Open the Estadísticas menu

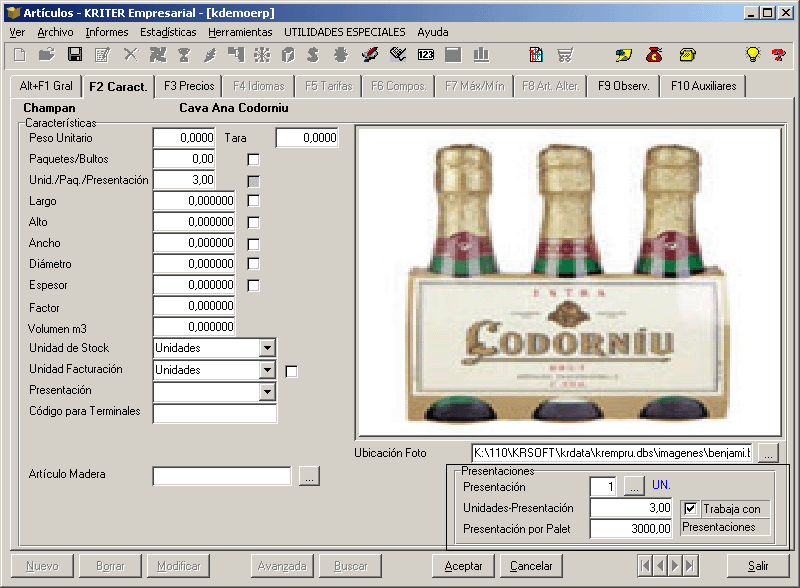point(168,32)
